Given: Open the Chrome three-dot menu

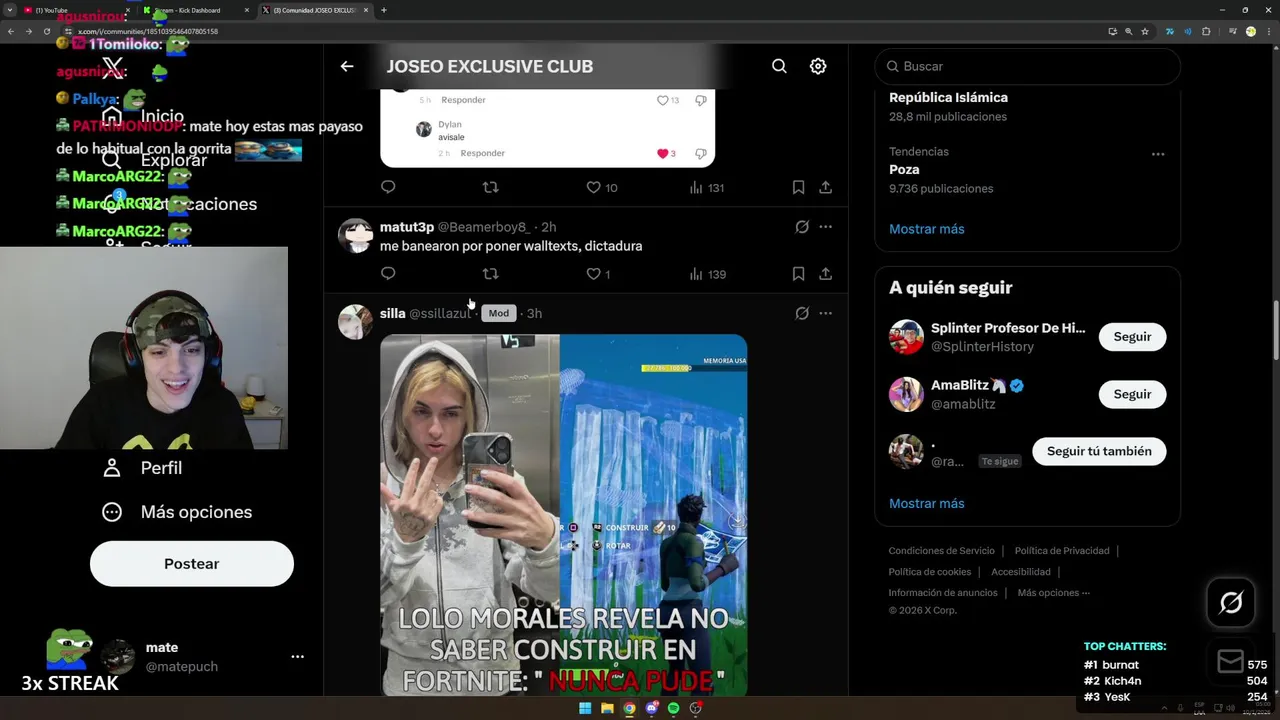Looking at the screenshot, I should (1268, 31).
